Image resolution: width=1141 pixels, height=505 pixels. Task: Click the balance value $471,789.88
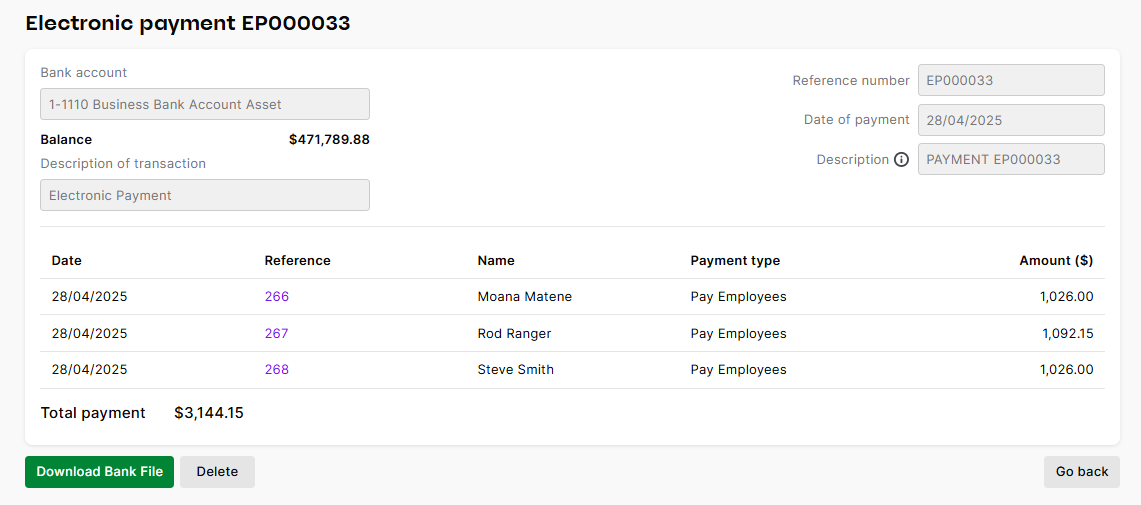click(x=329, y=140)
